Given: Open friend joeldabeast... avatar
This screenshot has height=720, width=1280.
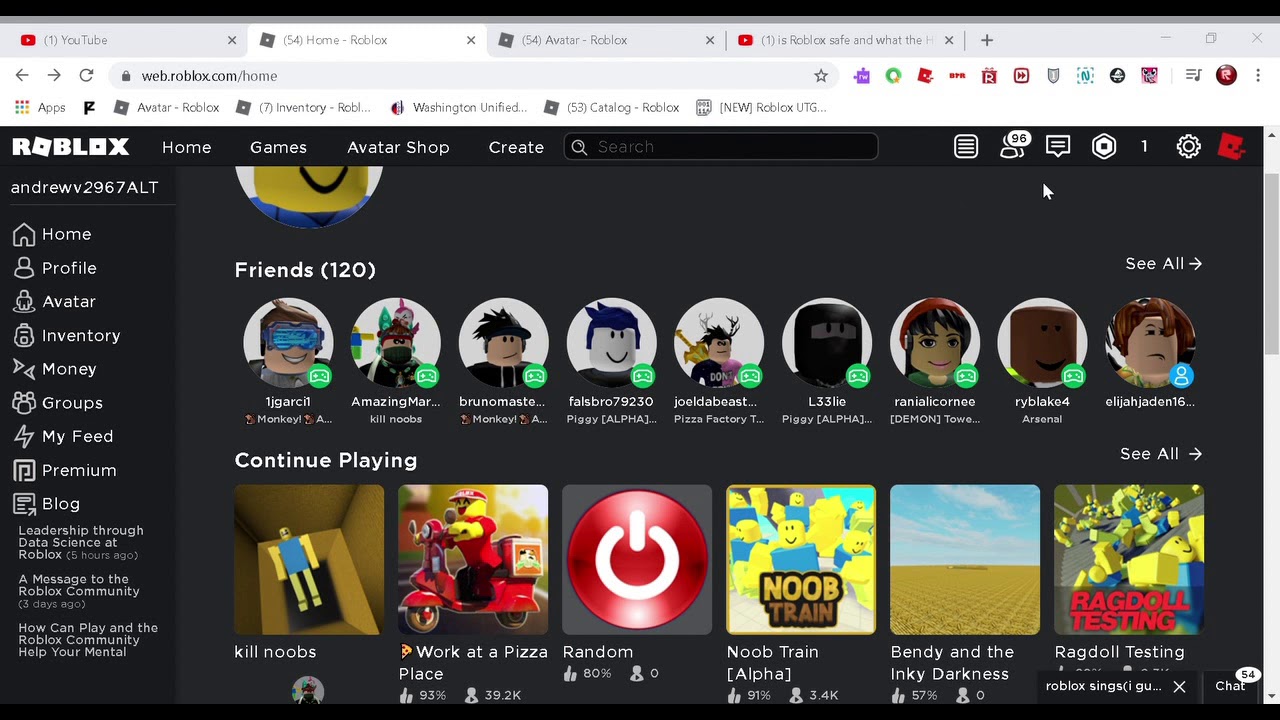Looking at the screenshot, I should click(719, 343).
